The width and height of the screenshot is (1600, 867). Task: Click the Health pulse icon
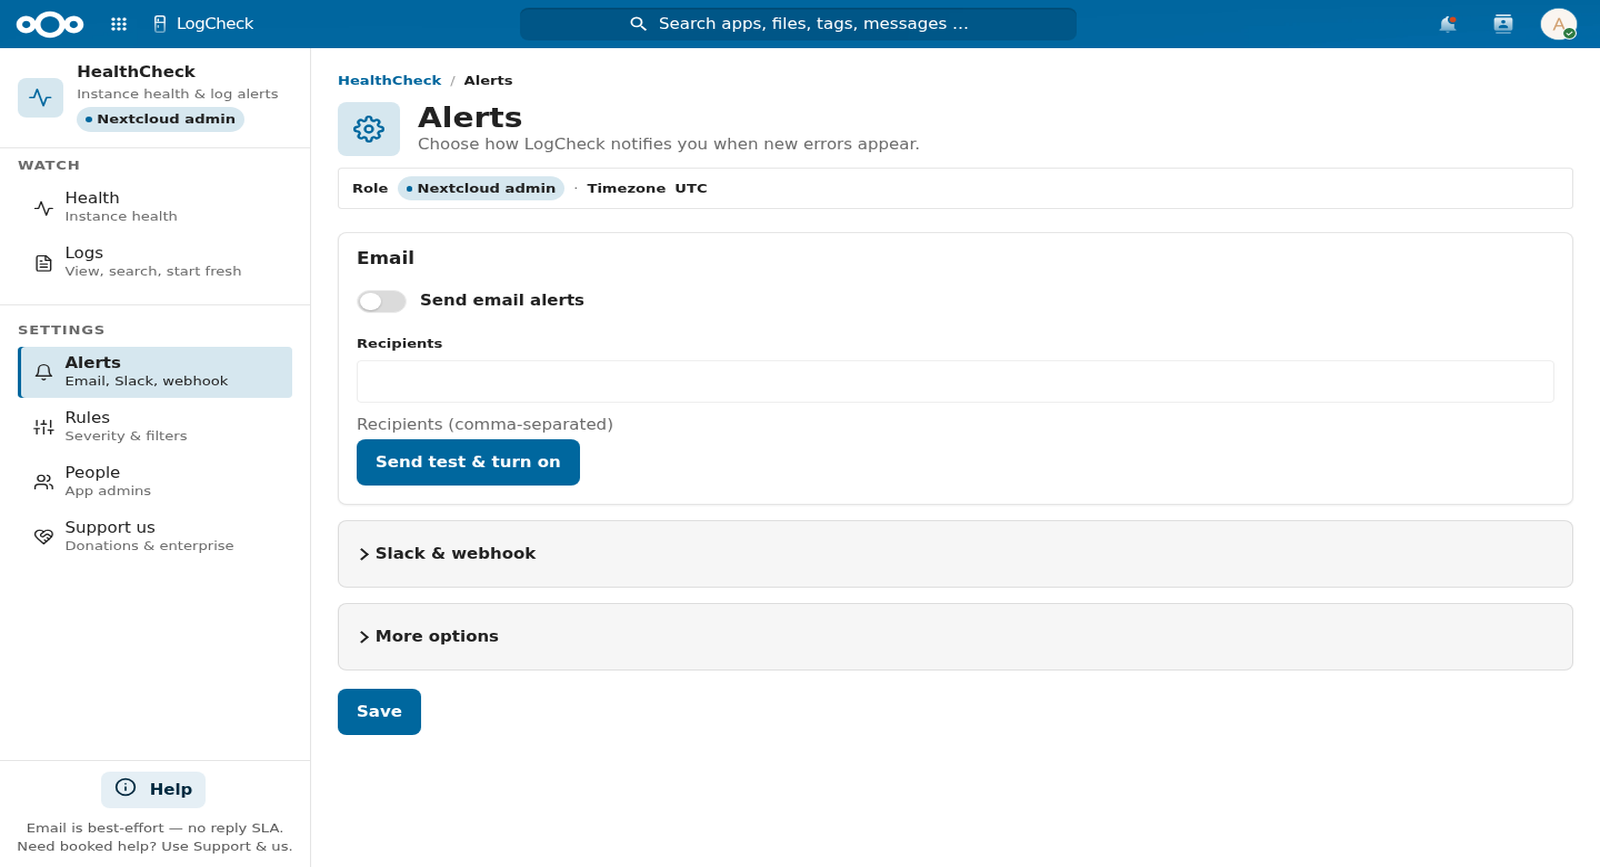[44, 208]
